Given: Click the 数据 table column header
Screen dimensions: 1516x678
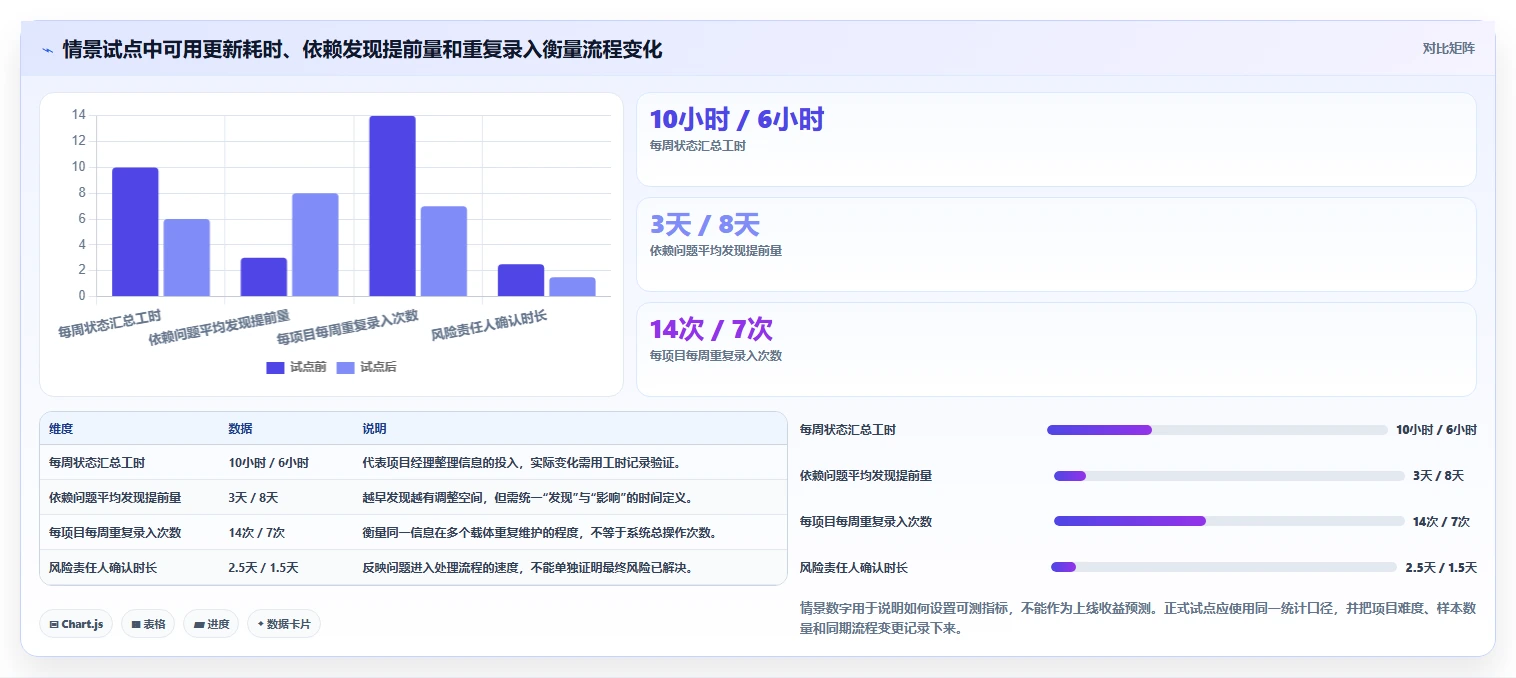Looking at the screenshot, I should point(240,428).
